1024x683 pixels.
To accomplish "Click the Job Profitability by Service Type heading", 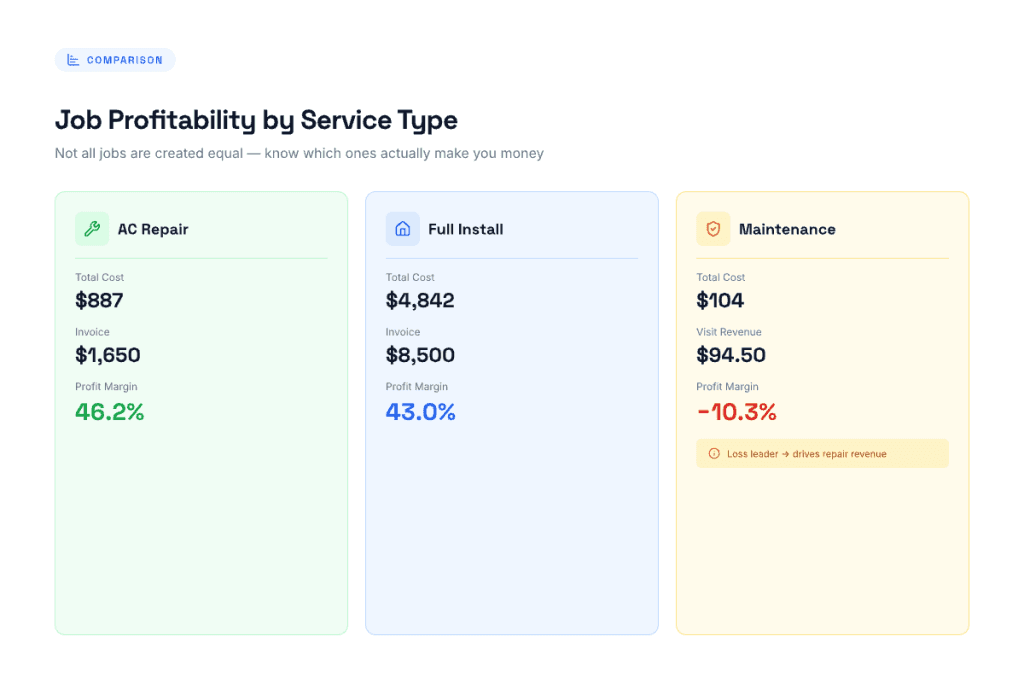I will point(255,120).
